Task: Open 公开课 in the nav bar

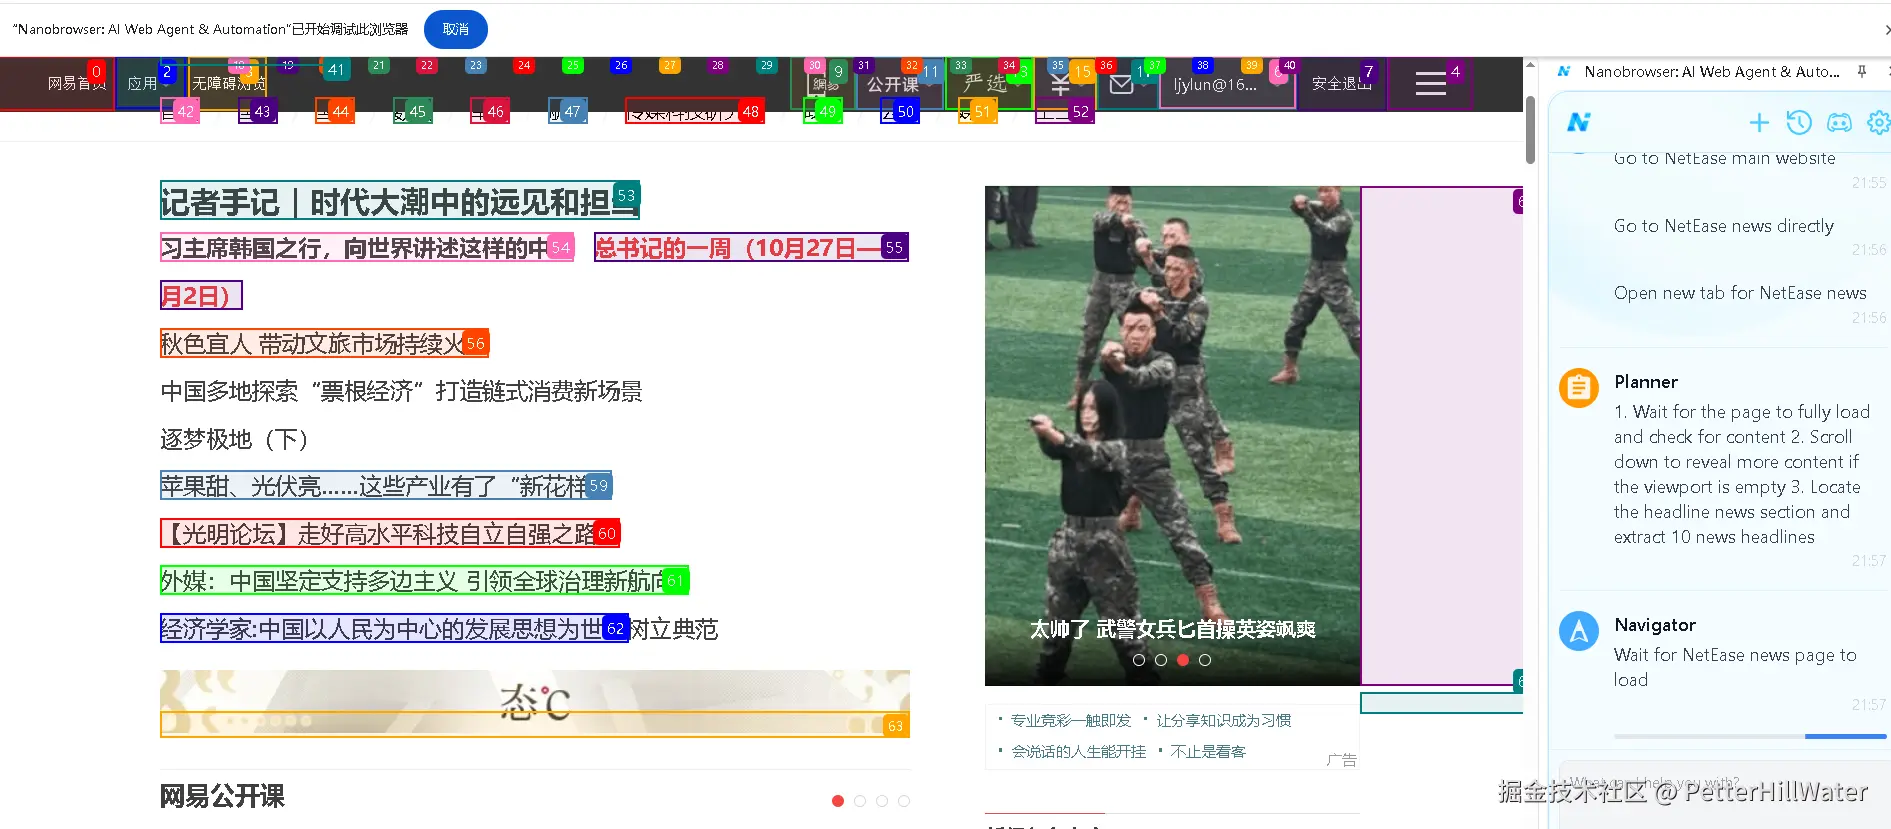Action: [892, 84]
